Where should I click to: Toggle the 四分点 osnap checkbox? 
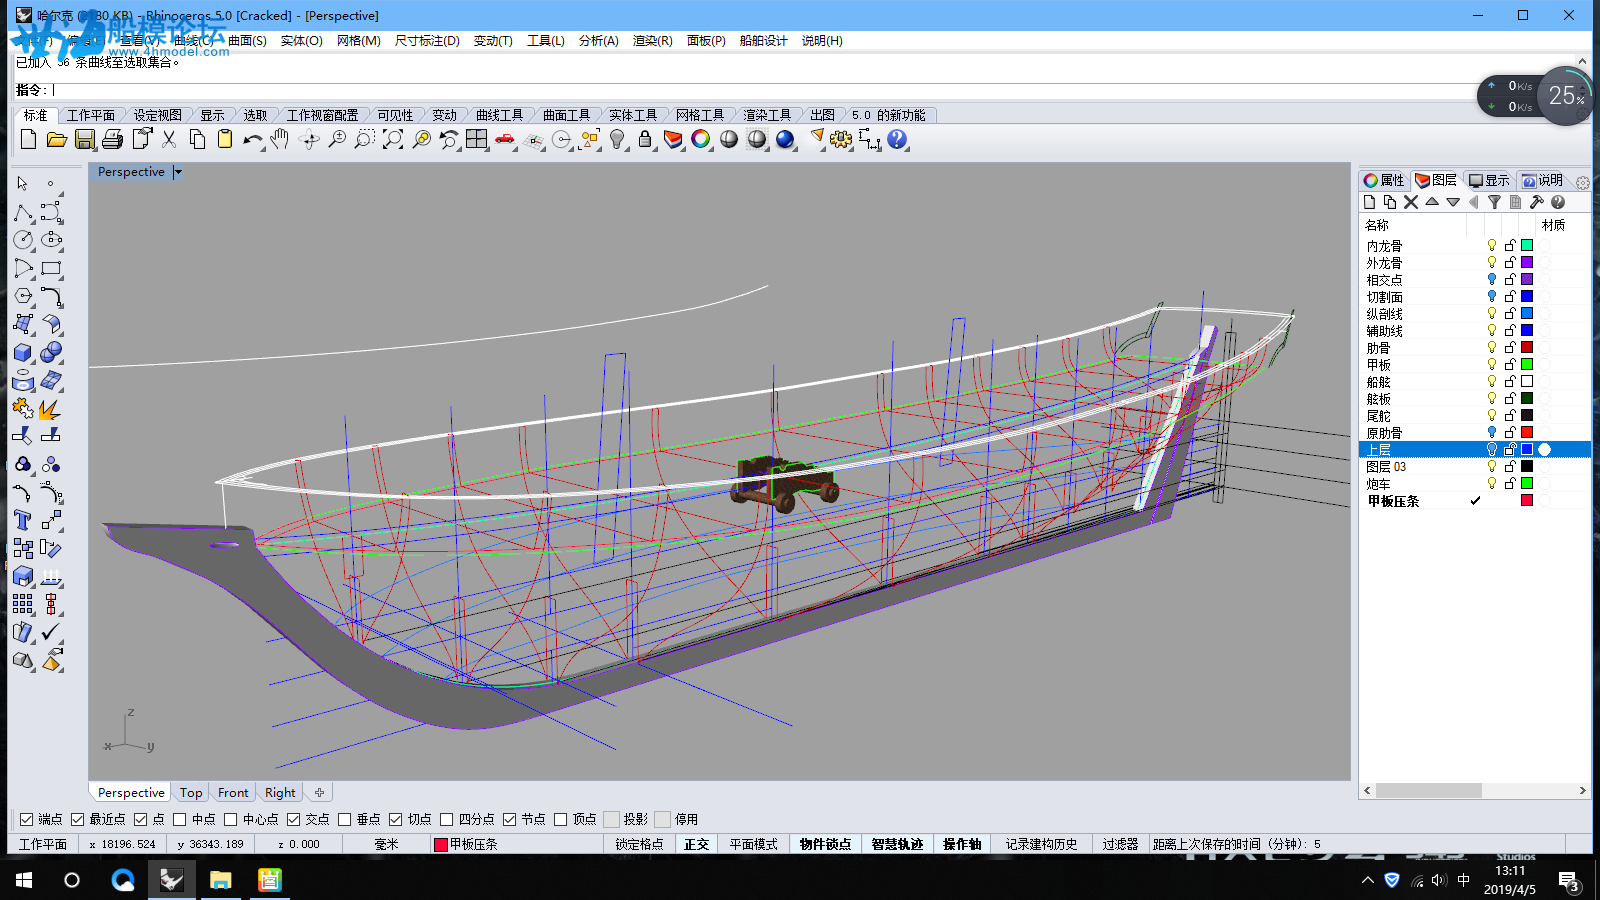447,819
